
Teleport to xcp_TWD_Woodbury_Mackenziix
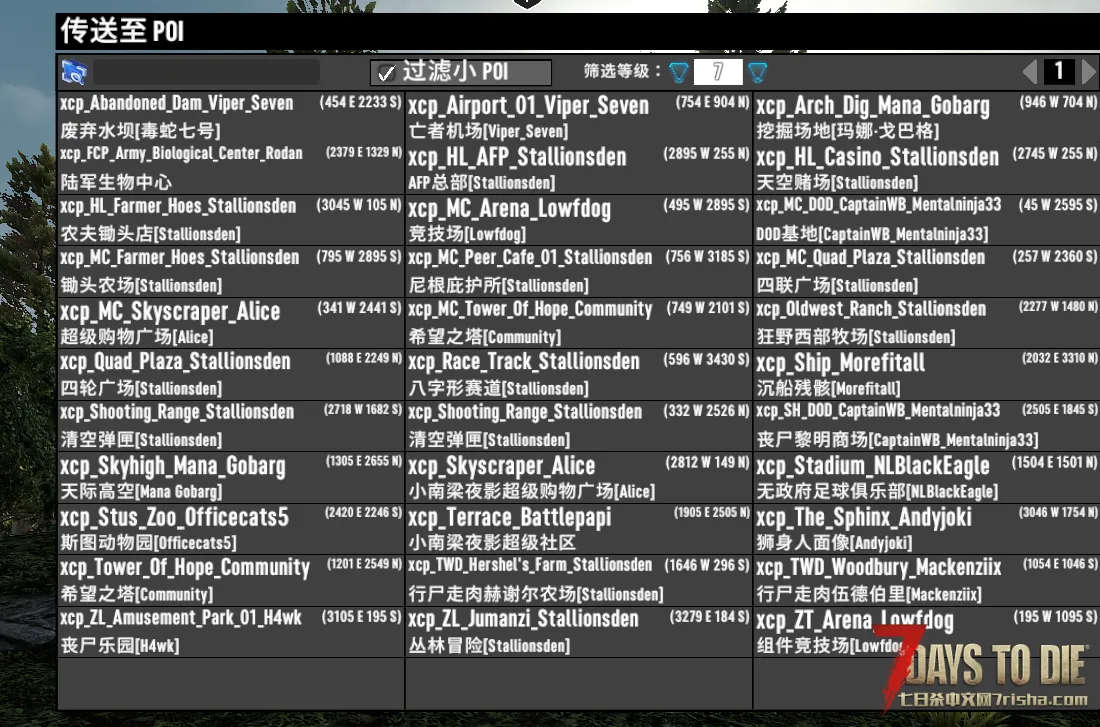tap(927, 580)
